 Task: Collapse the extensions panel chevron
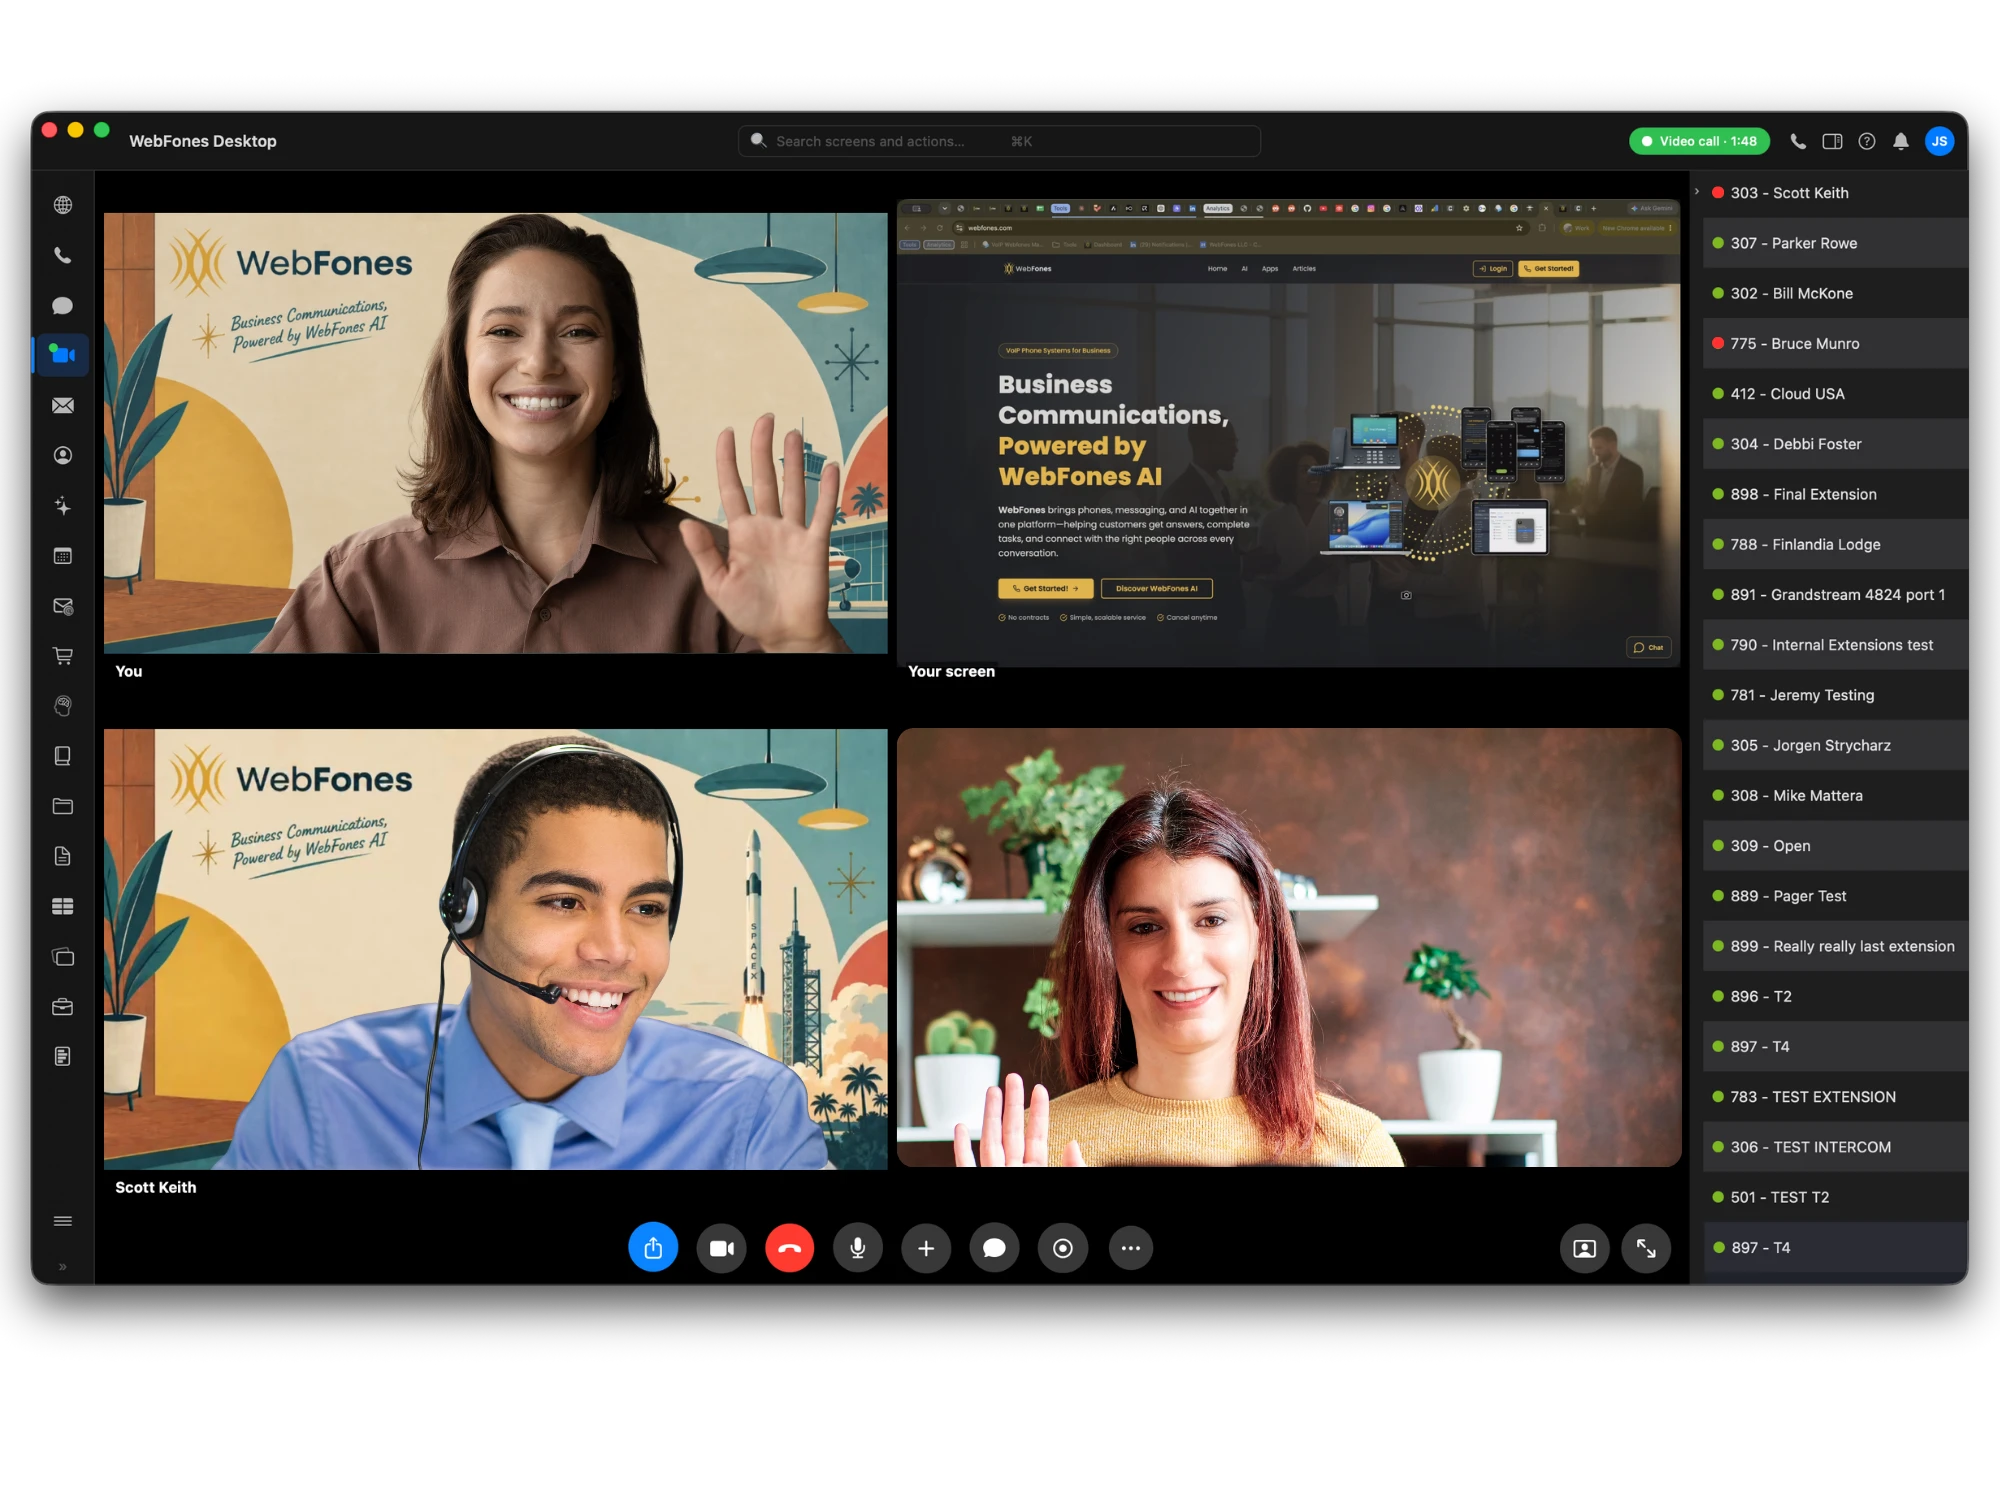tap(1697, 191)
